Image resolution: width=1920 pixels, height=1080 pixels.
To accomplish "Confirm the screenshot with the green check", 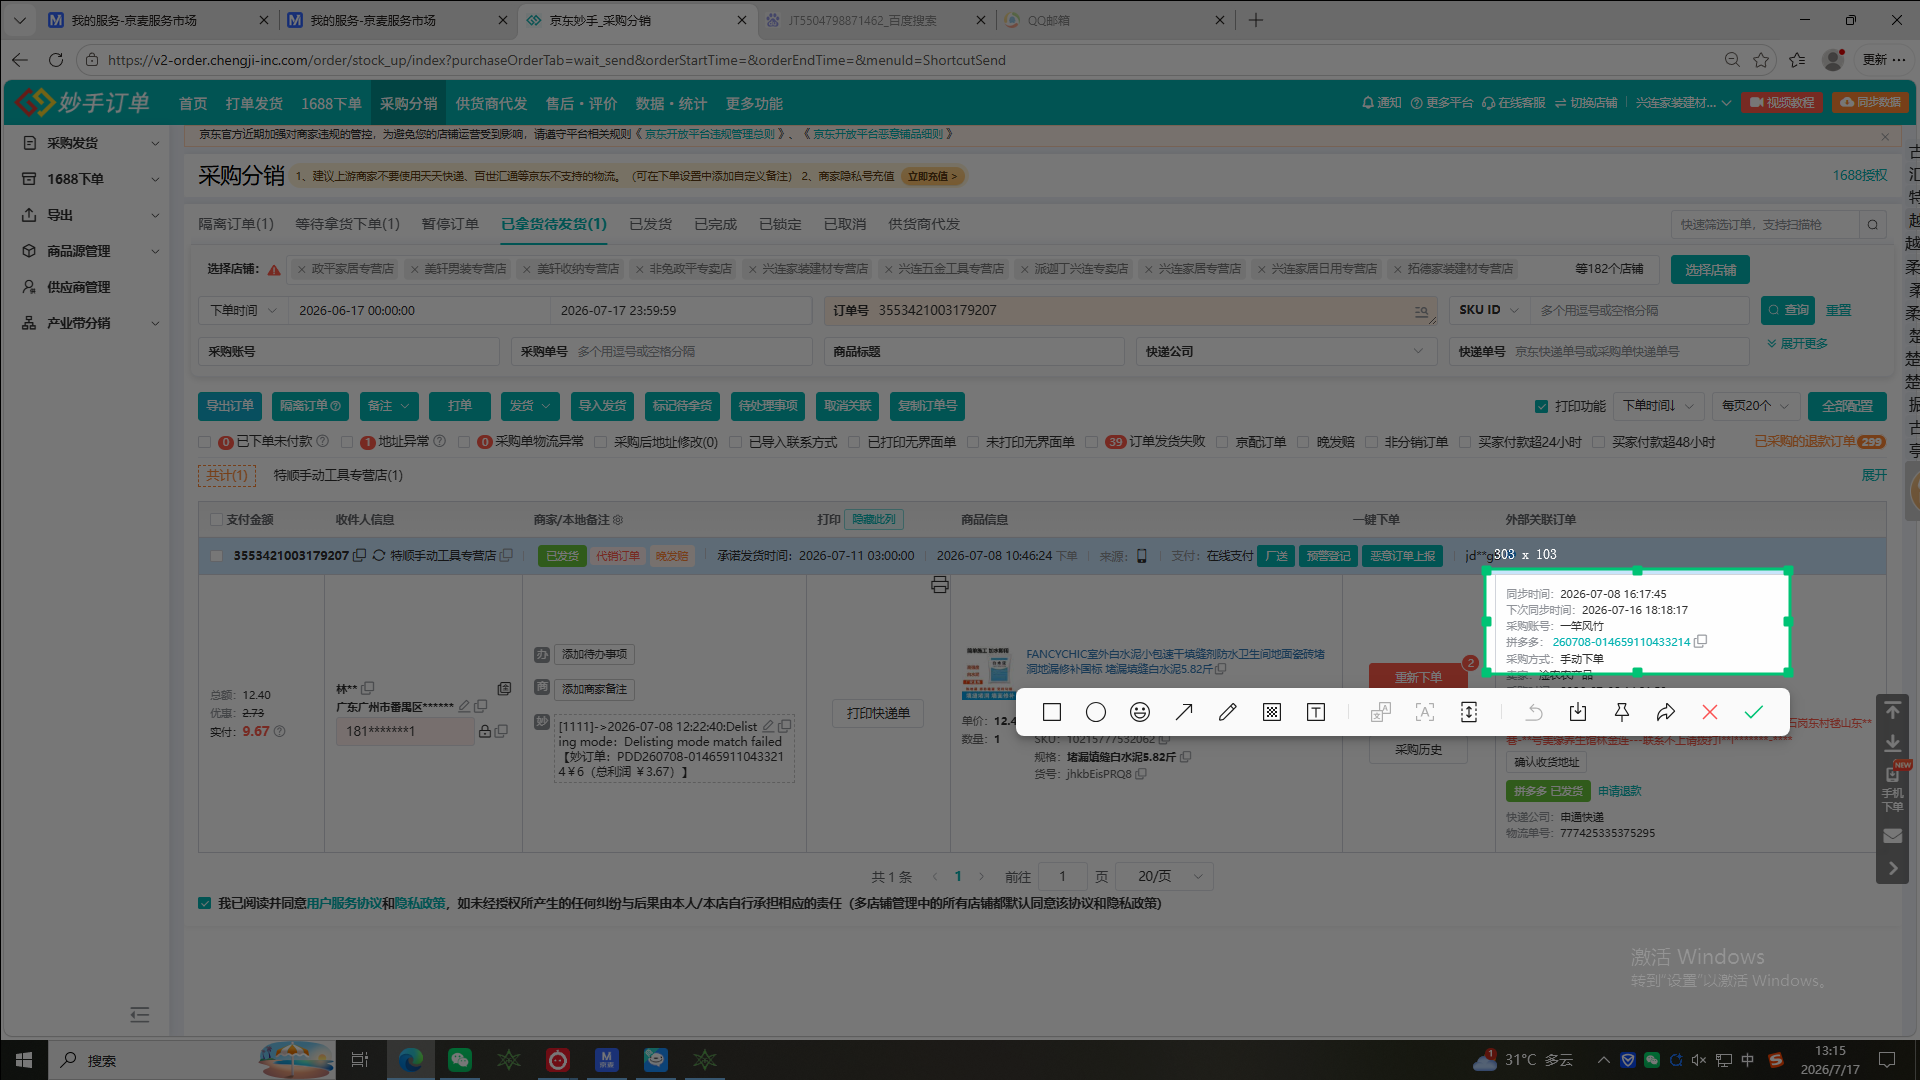I will (x=1754, y=712).
